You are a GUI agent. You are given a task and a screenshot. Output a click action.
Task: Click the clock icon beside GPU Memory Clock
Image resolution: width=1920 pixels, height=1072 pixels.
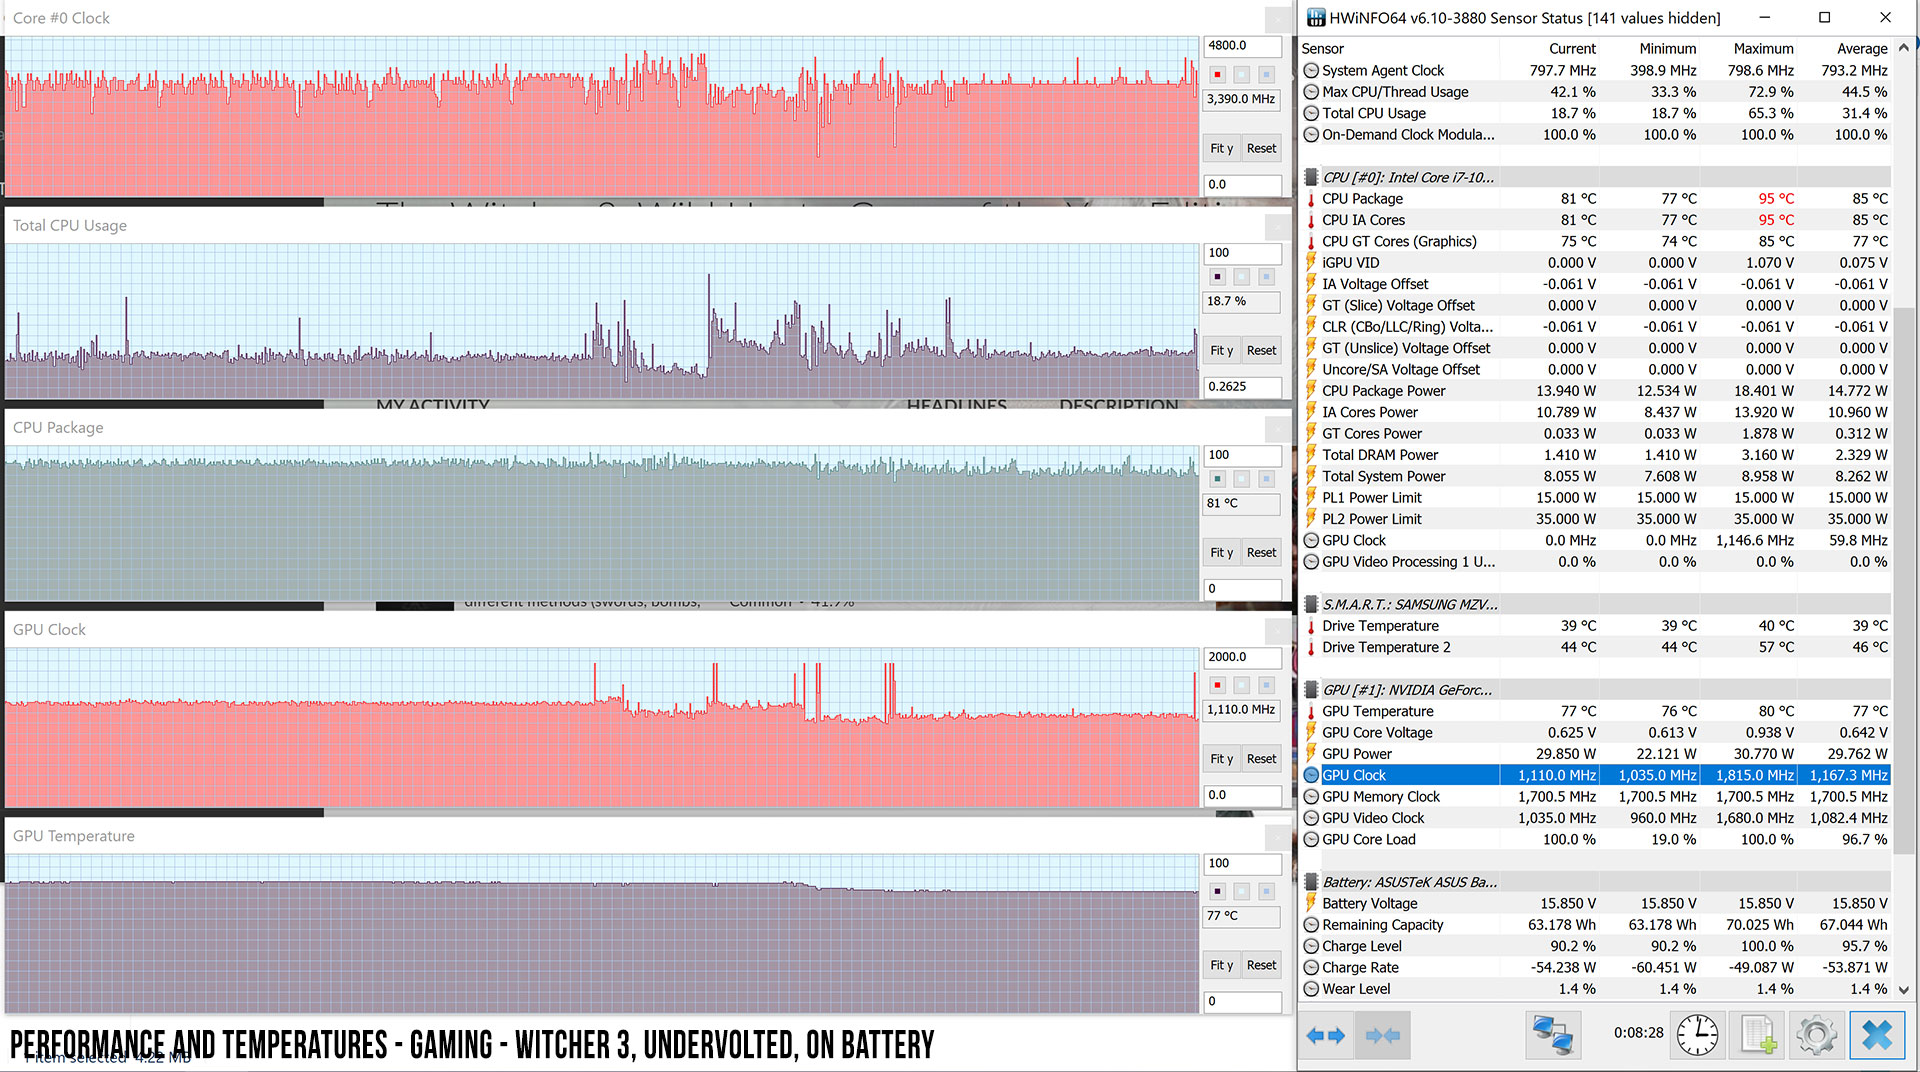1311,797
